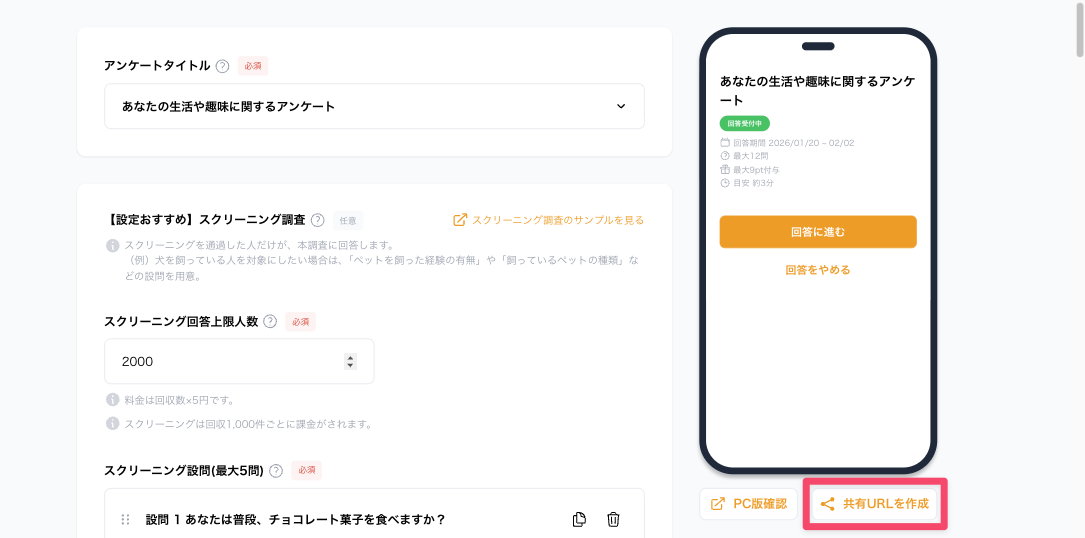
Task: Click drag handle icon of 設問 1
Action: 126,519
